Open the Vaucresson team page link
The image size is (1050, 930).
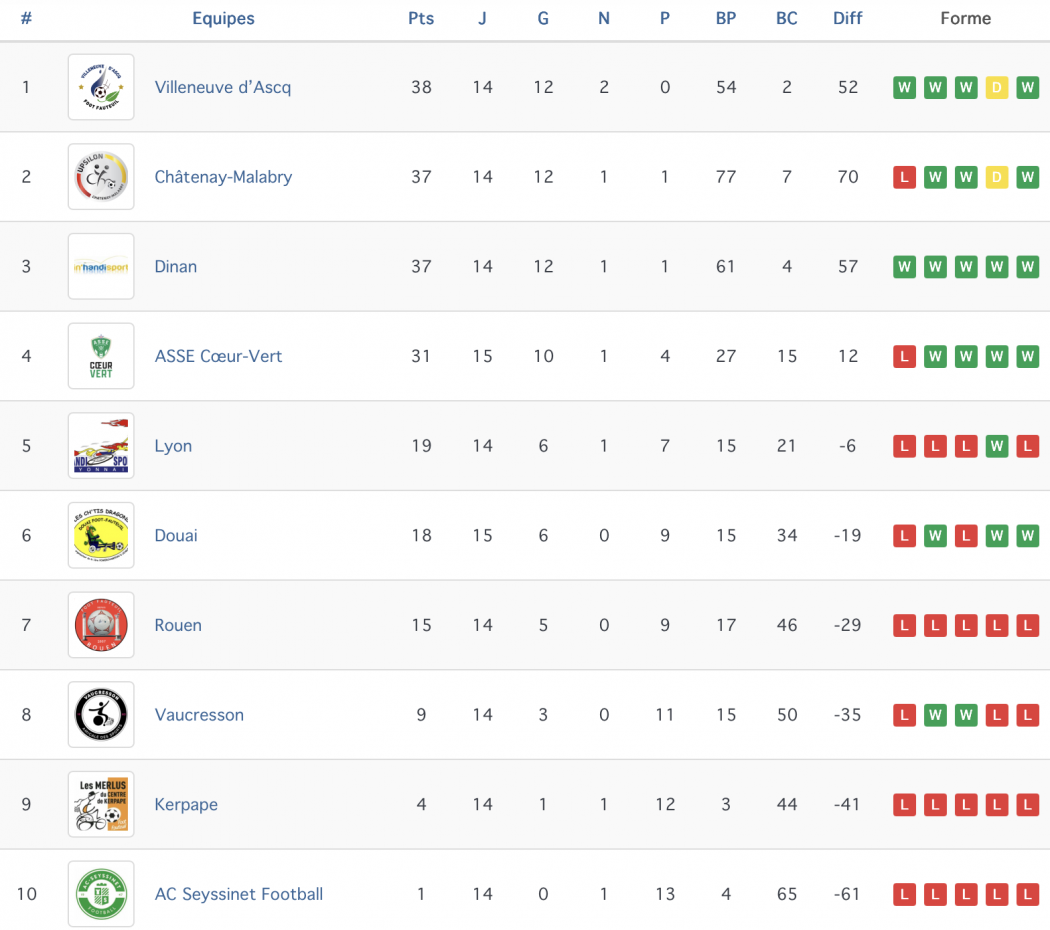pos(199,715)
